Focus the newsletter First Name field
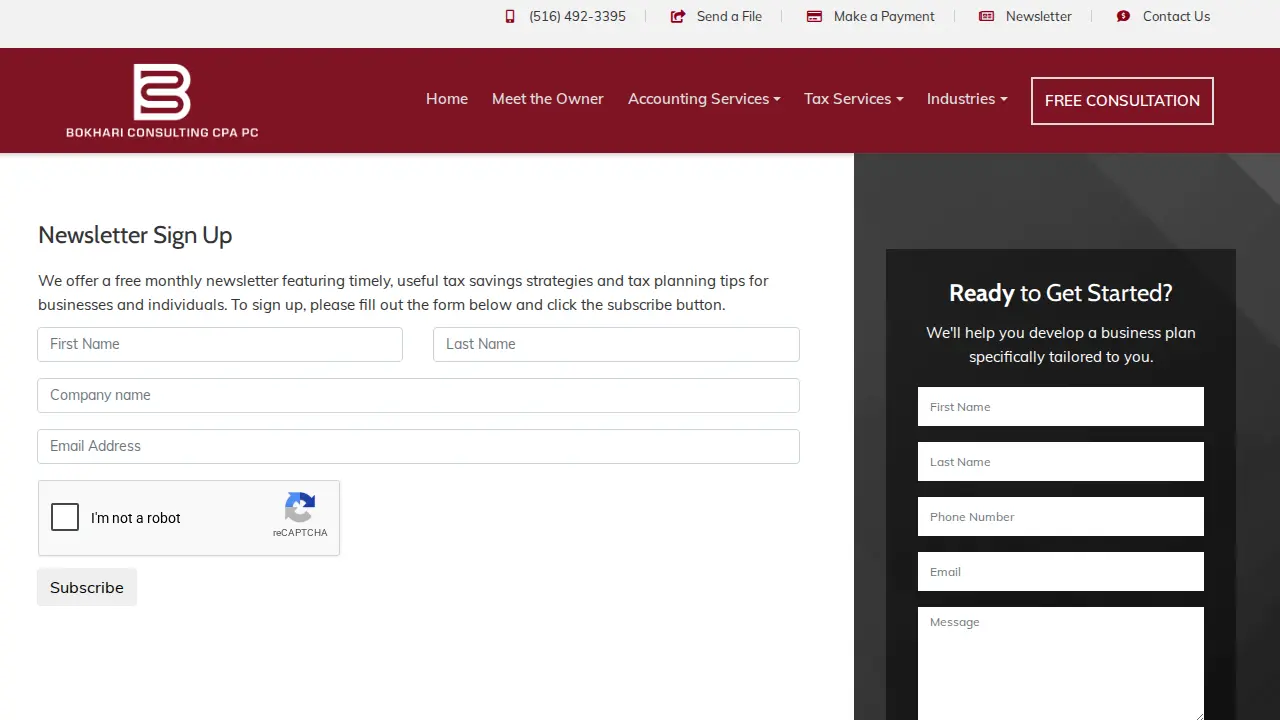Image resolution: width=1280 pixels, height=720 pixels. [220, 344]
